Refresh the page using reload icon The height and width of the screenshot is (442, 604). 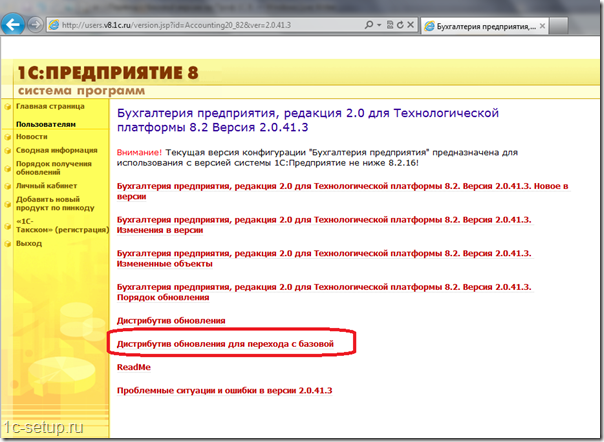400,25
